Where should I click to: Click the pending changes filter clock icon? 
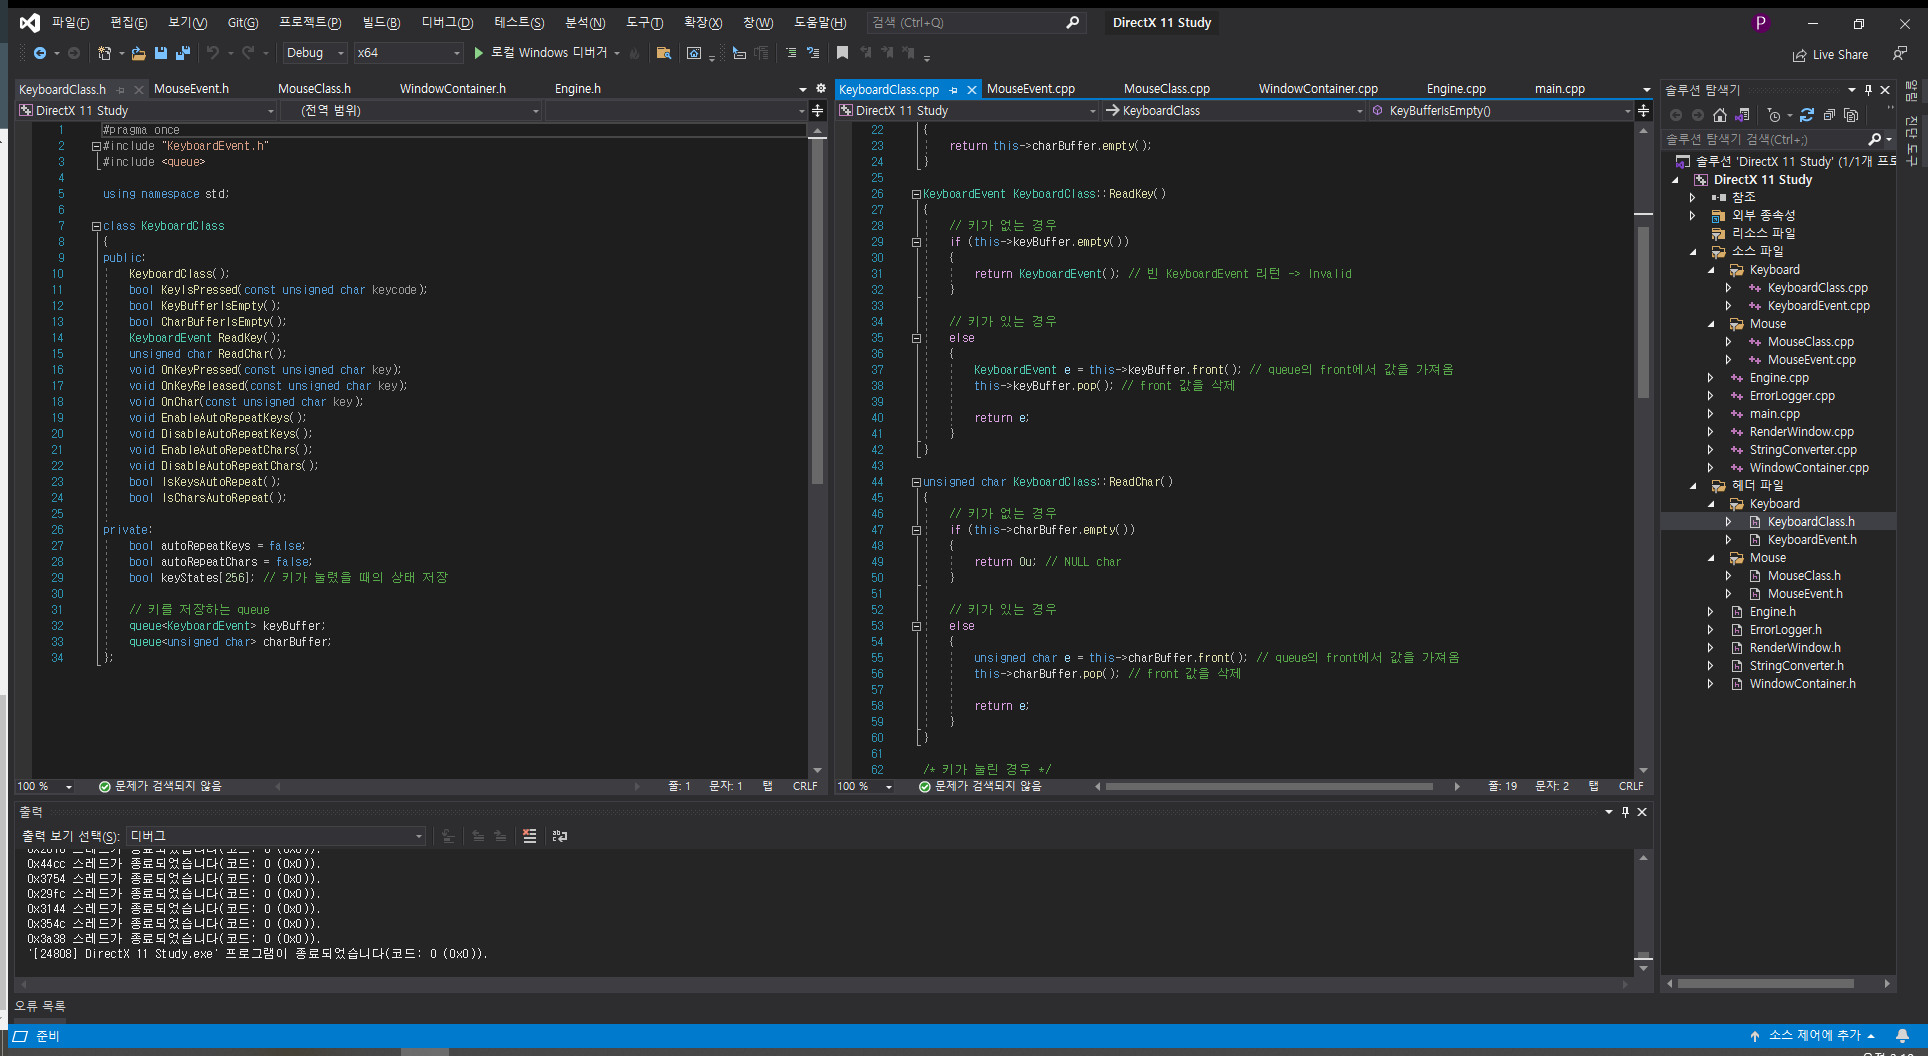click(1774, 115)
